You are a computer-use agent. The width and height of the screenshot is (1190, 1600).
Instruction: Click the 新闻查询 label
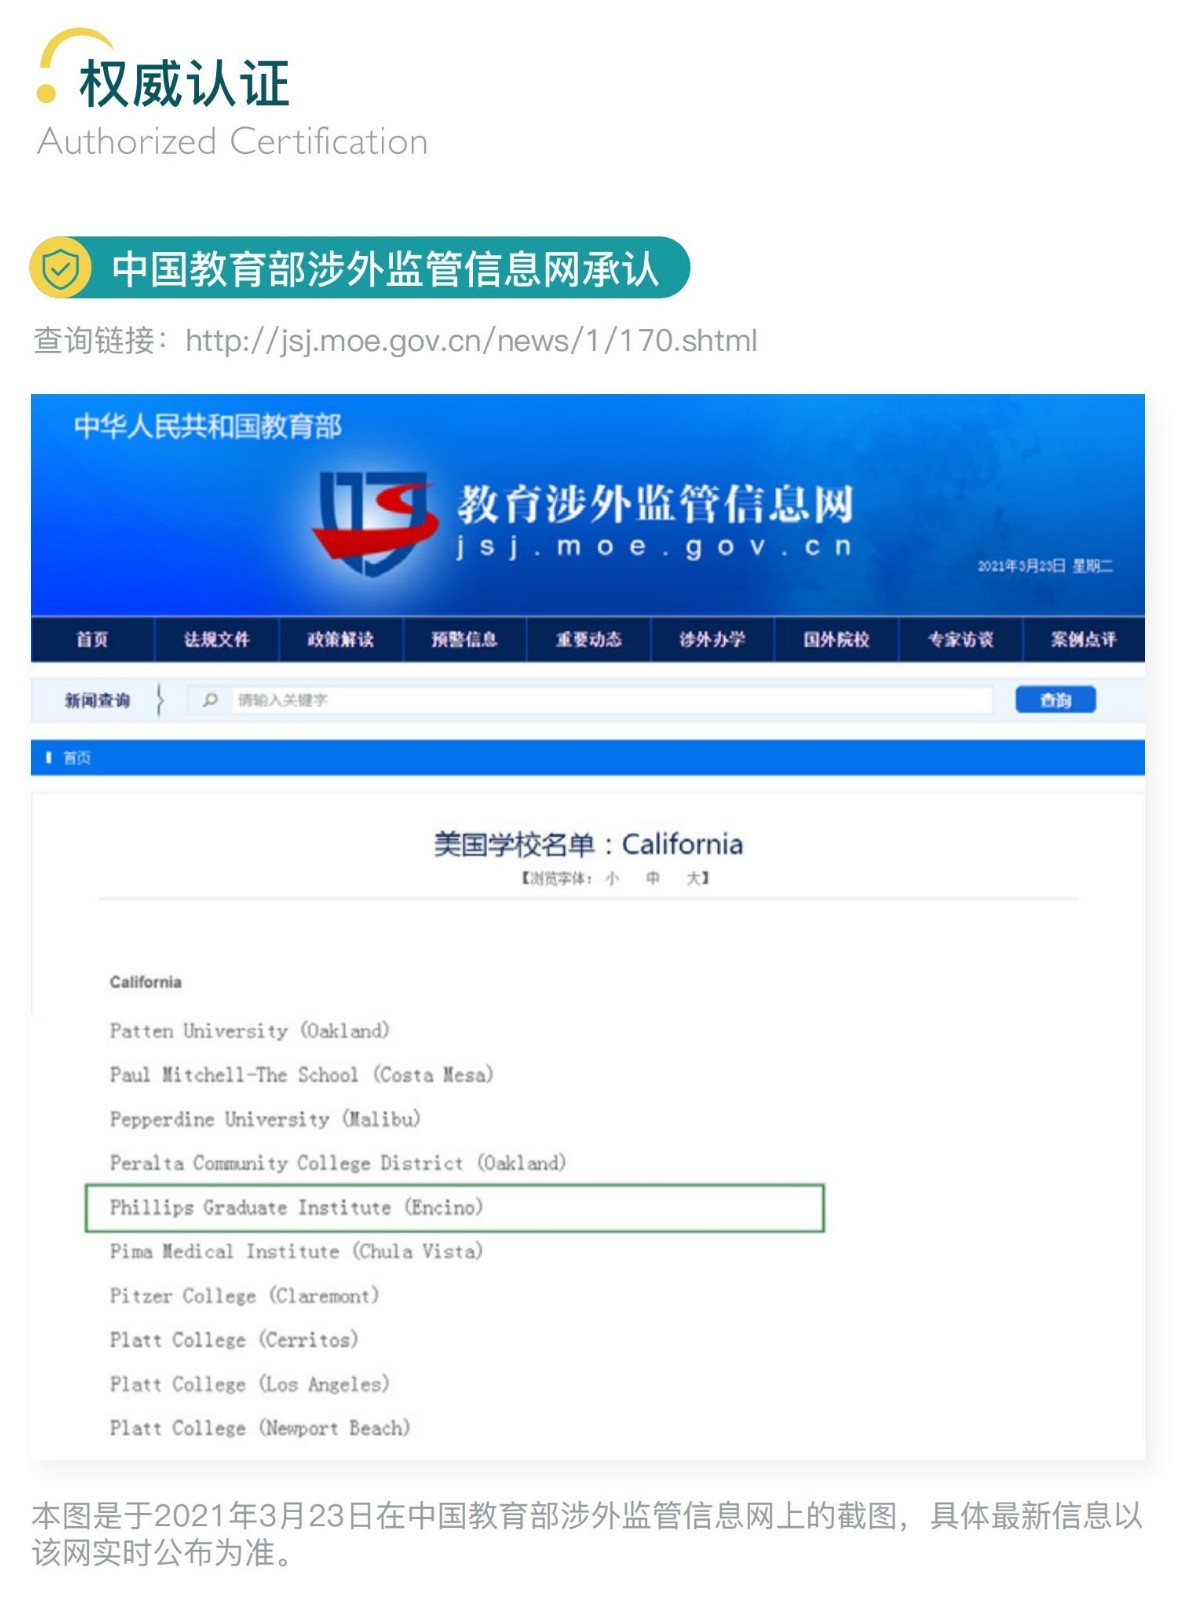tap(97, 700)
